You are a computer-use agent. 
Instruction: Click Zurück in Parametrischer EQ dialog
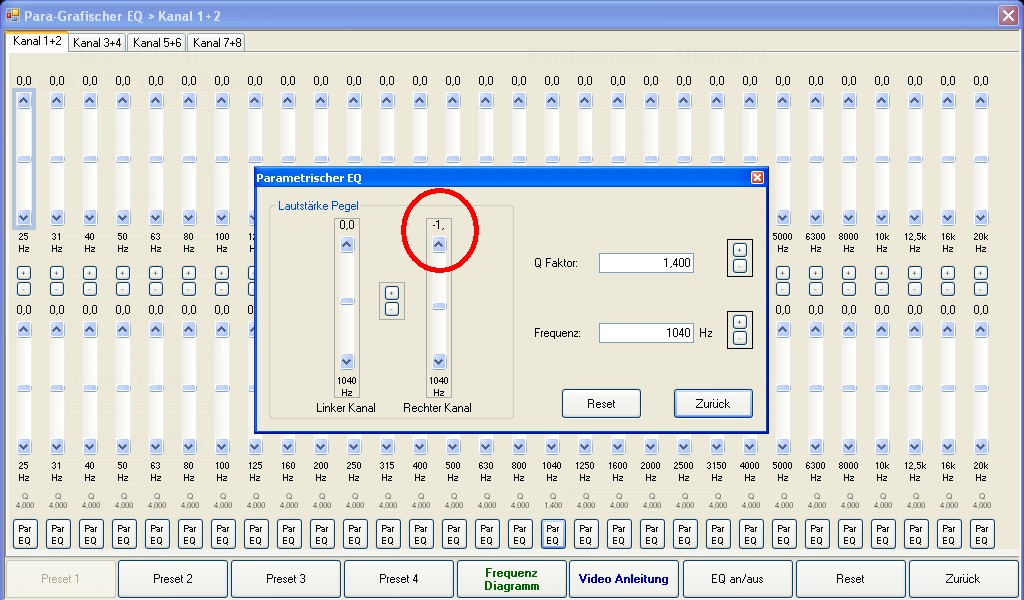713,403
